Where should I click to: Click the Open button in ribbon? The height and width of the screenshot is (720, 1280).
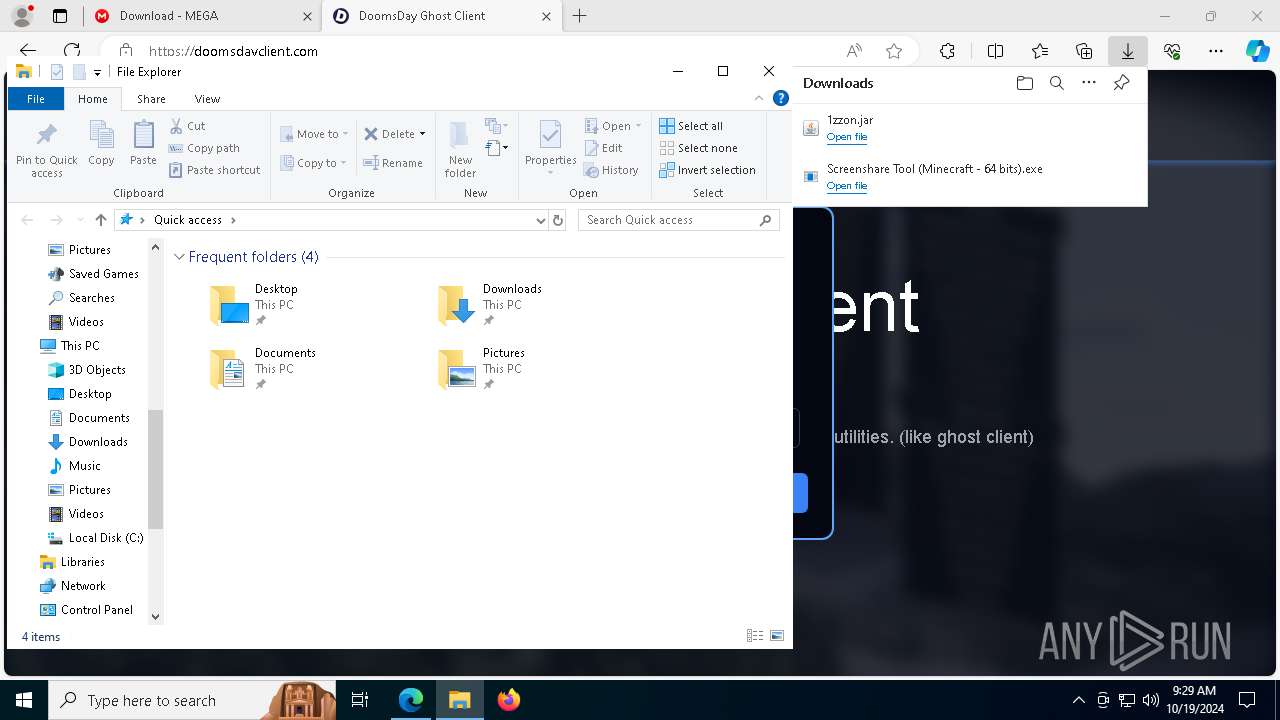click(x=613, y=126)
